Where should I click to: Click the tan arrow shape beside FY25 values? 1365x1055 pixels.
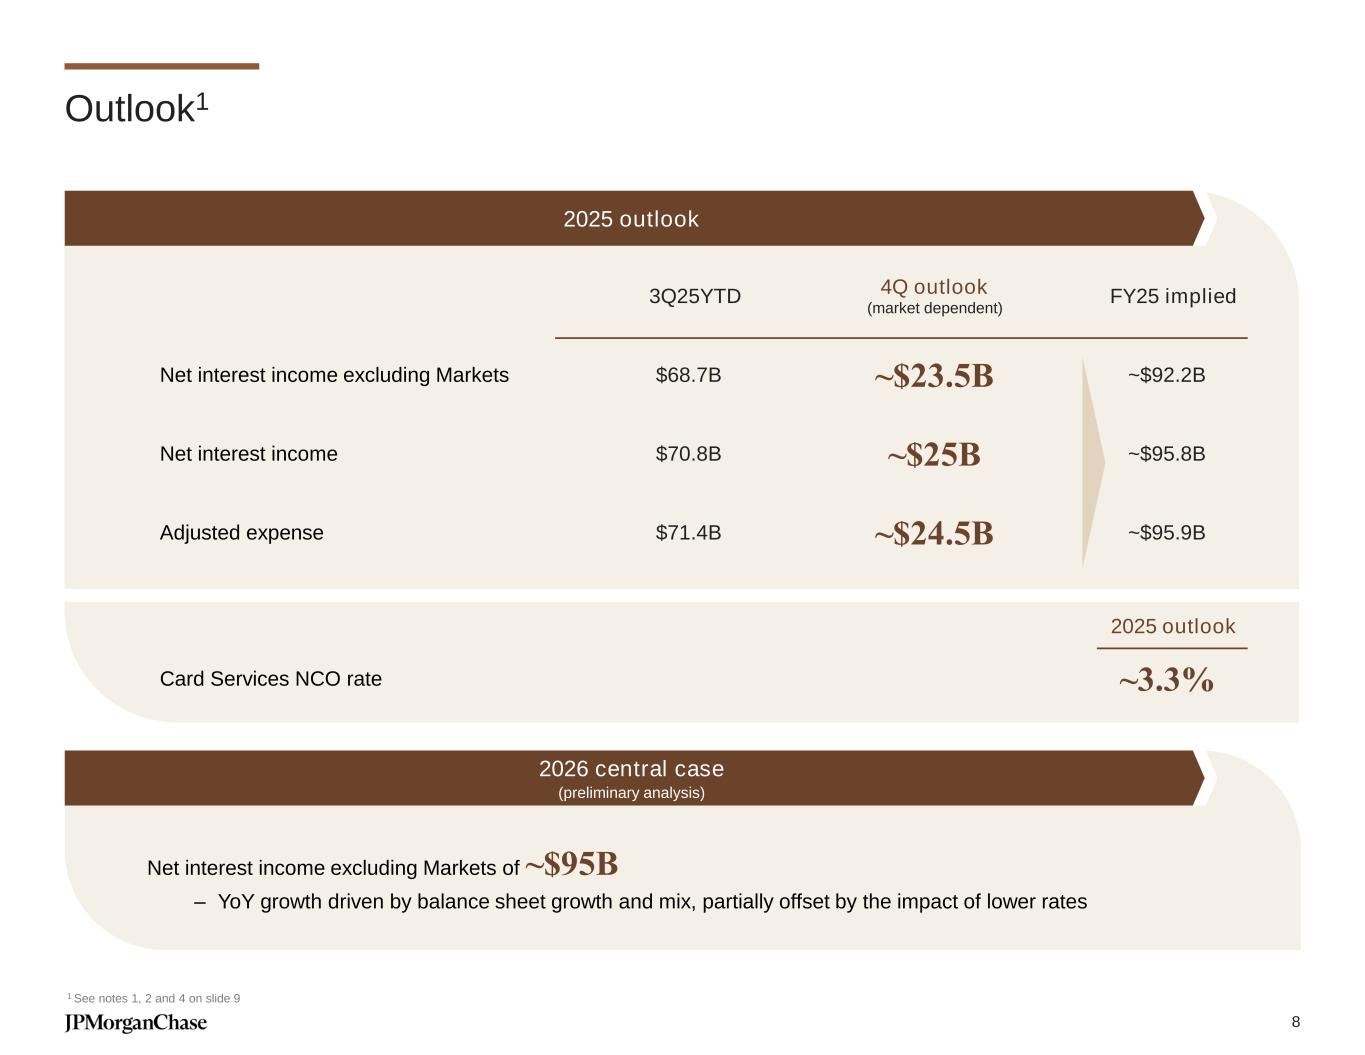[x=1092, y=462]
